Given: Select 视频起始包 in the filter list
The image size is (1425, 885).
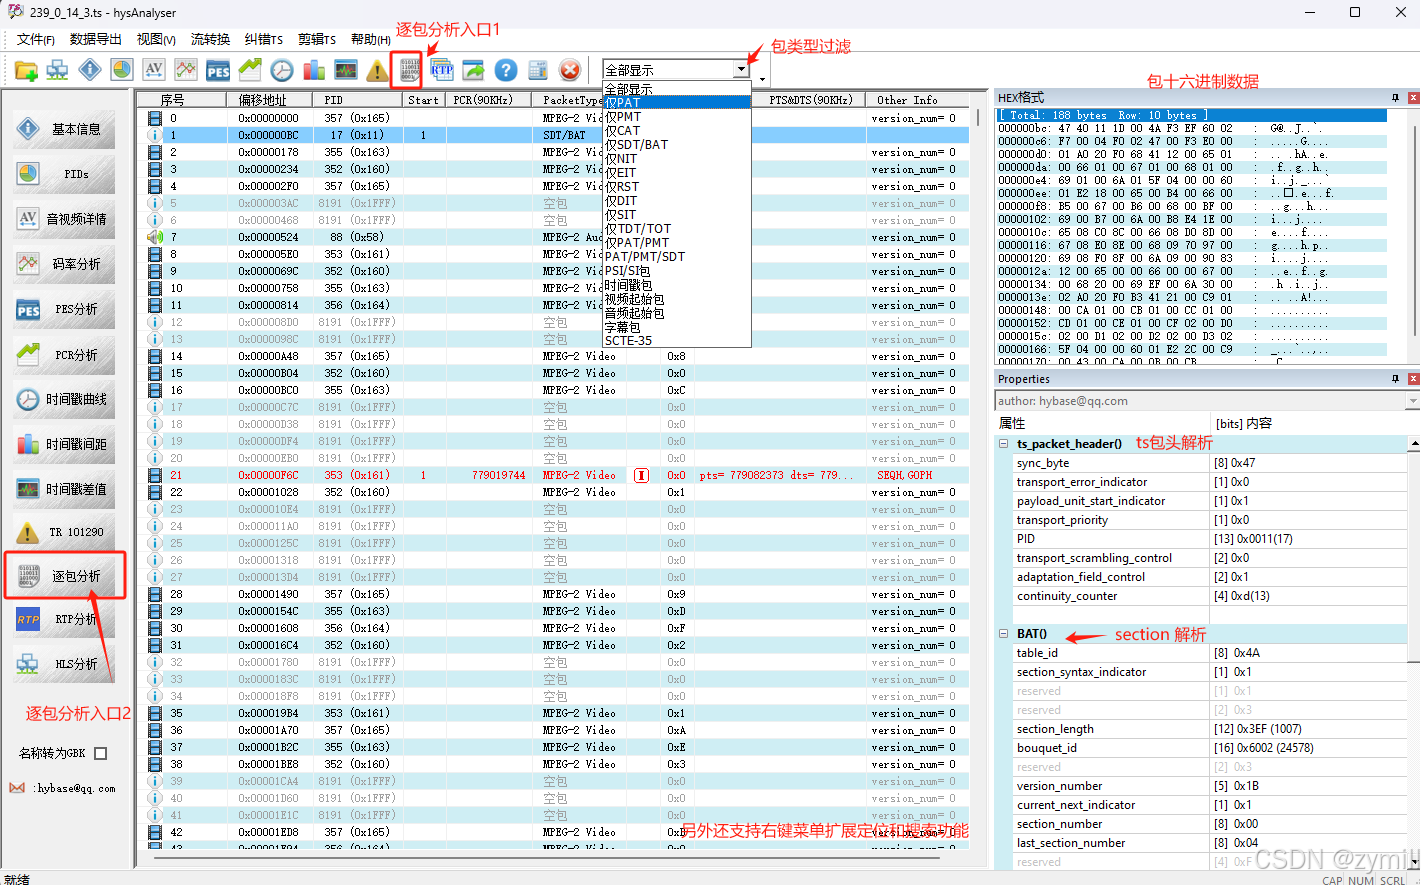Looking at the screenshot, I should 677,298.
